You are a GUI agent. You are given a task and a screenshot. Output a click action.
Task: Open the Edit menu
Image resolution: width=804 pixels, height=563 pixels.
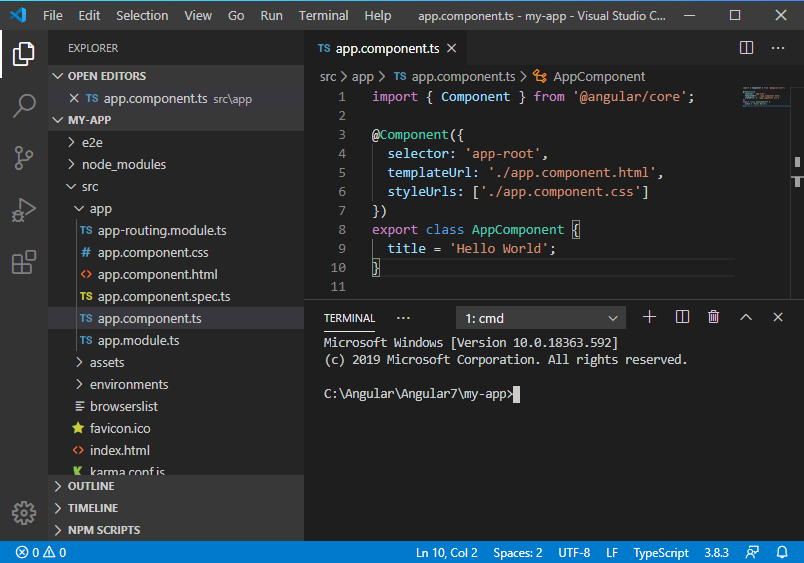[x=89, y=15]
